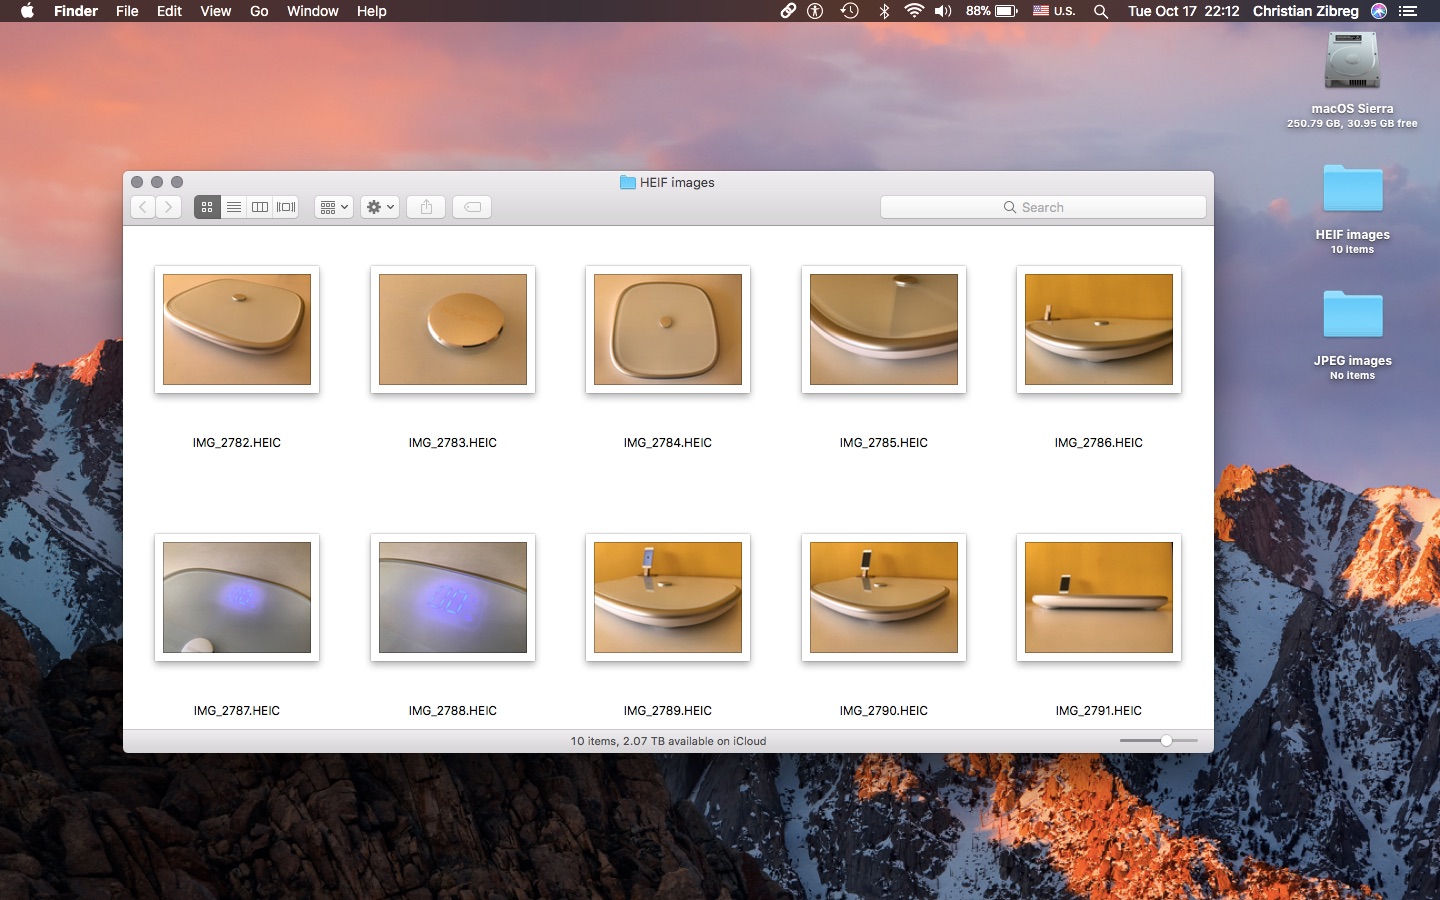Open Notification Center from menu bar
The height and width of the screenshot is (900, 1440).
(x=1409, y=11)
